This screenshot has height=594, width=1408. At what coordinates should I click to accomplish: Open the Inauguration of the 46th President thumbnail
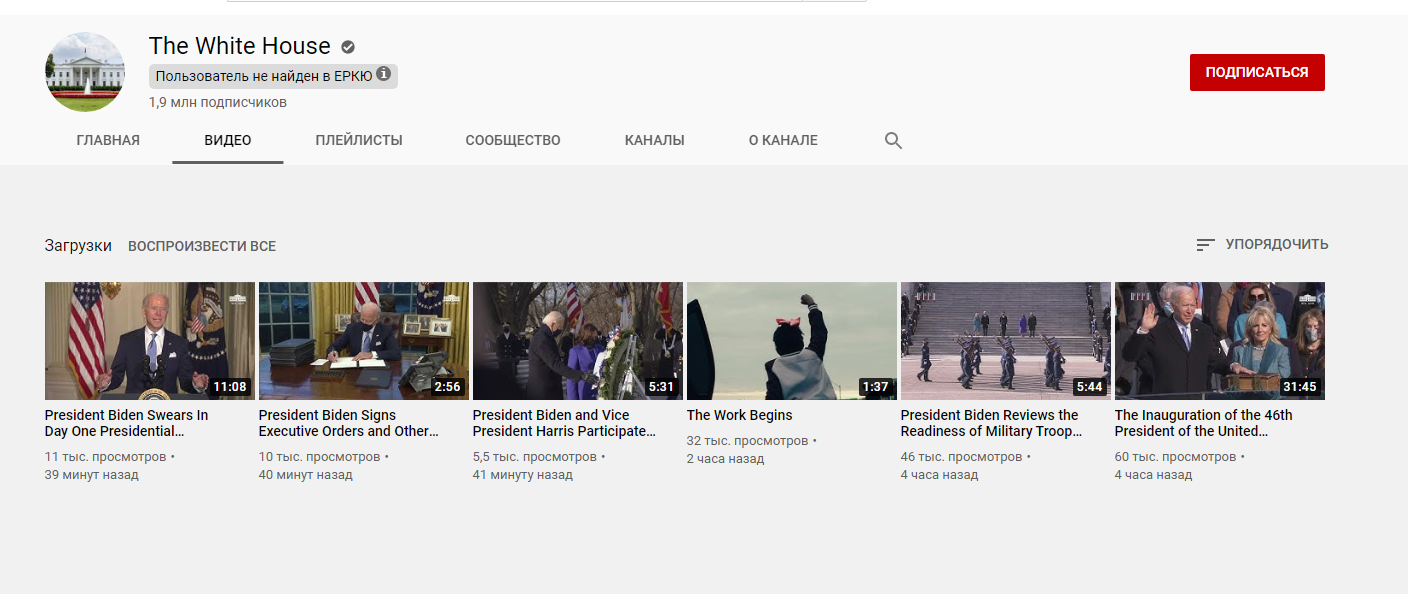click(1220, 341)
